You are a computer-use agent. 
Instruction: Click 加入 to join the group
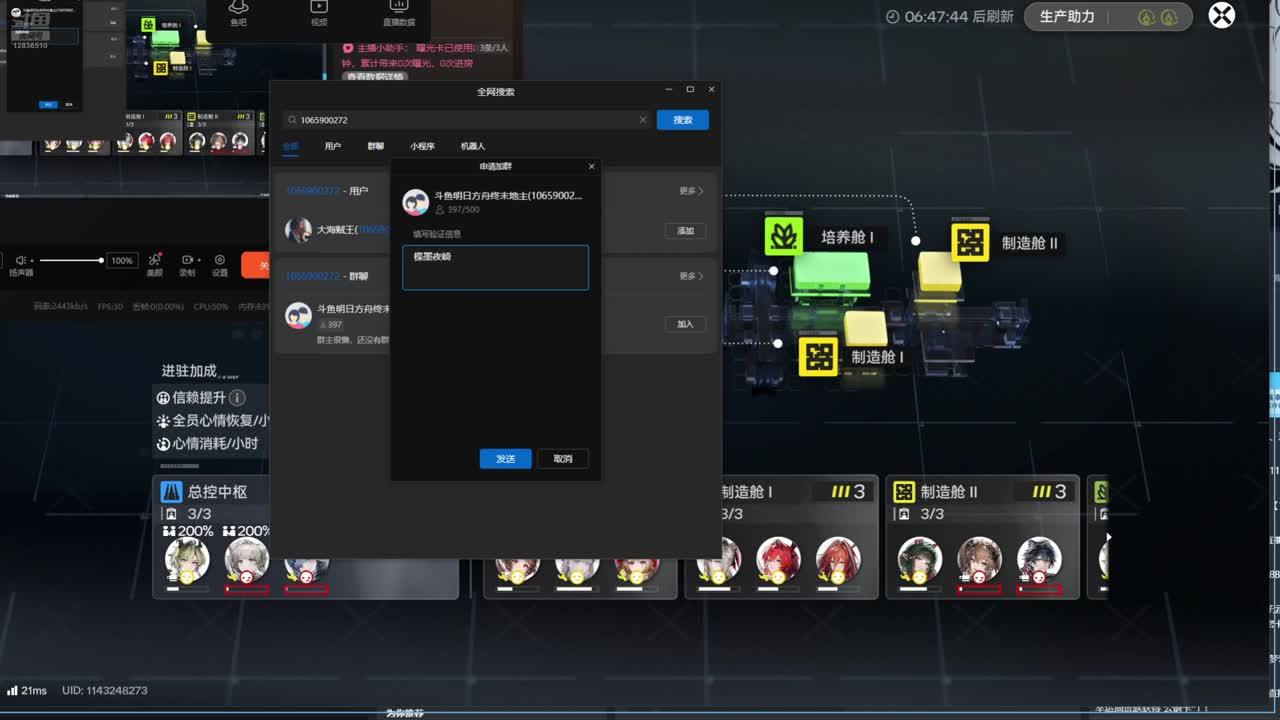pos(685,324)
